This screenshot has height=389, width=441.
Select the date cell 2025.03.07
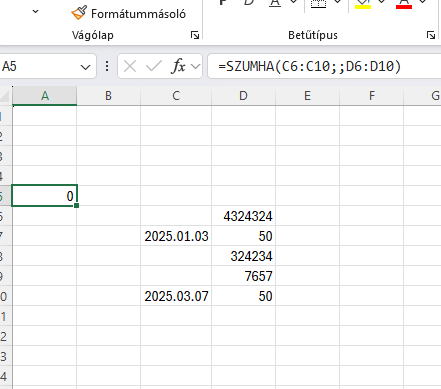176,296
